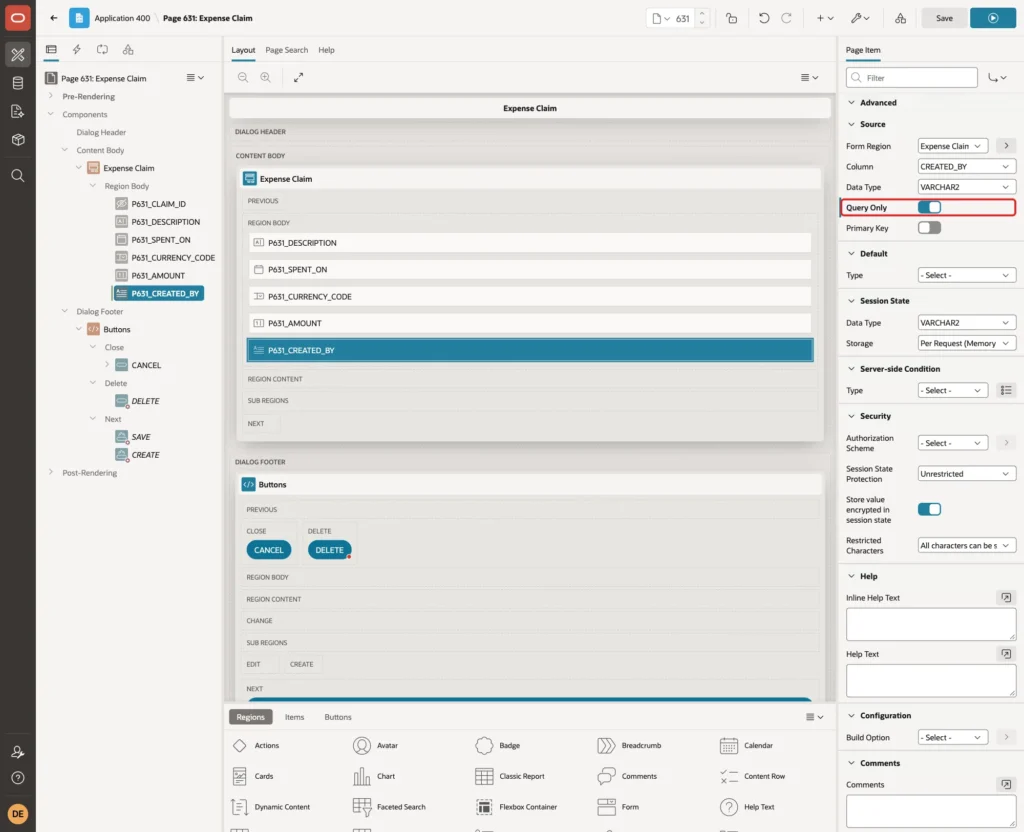
Task: Collapse the Source section
Action: pyautogui.click(x=851, y=124)
